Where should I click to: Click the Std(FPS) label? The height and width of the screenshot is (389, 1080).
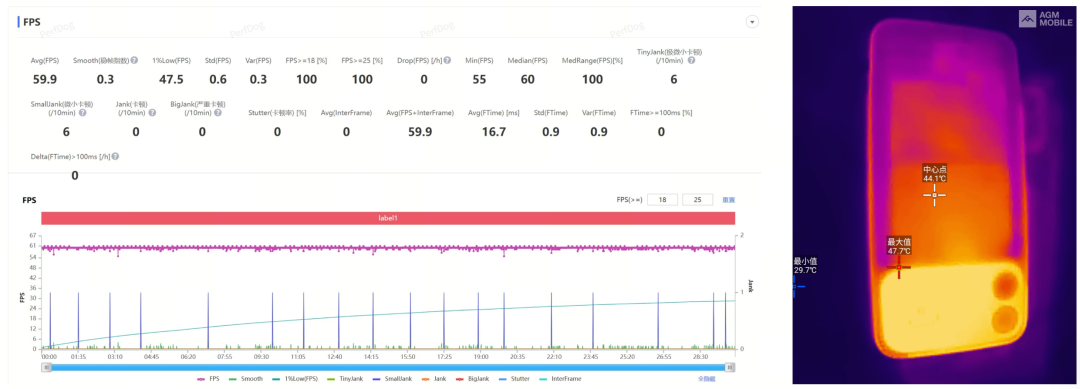218,61
